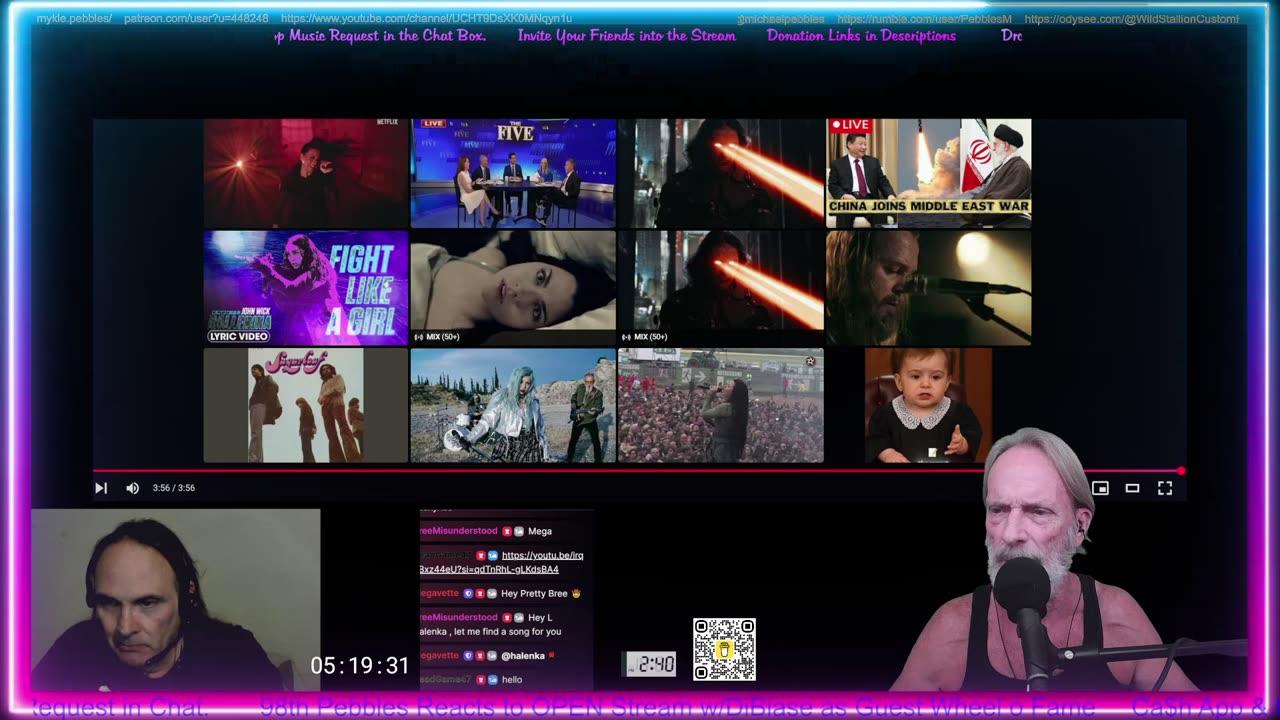Open the top-row red laser eyes thumbnail
The image size is (1280, 720).
720,173
